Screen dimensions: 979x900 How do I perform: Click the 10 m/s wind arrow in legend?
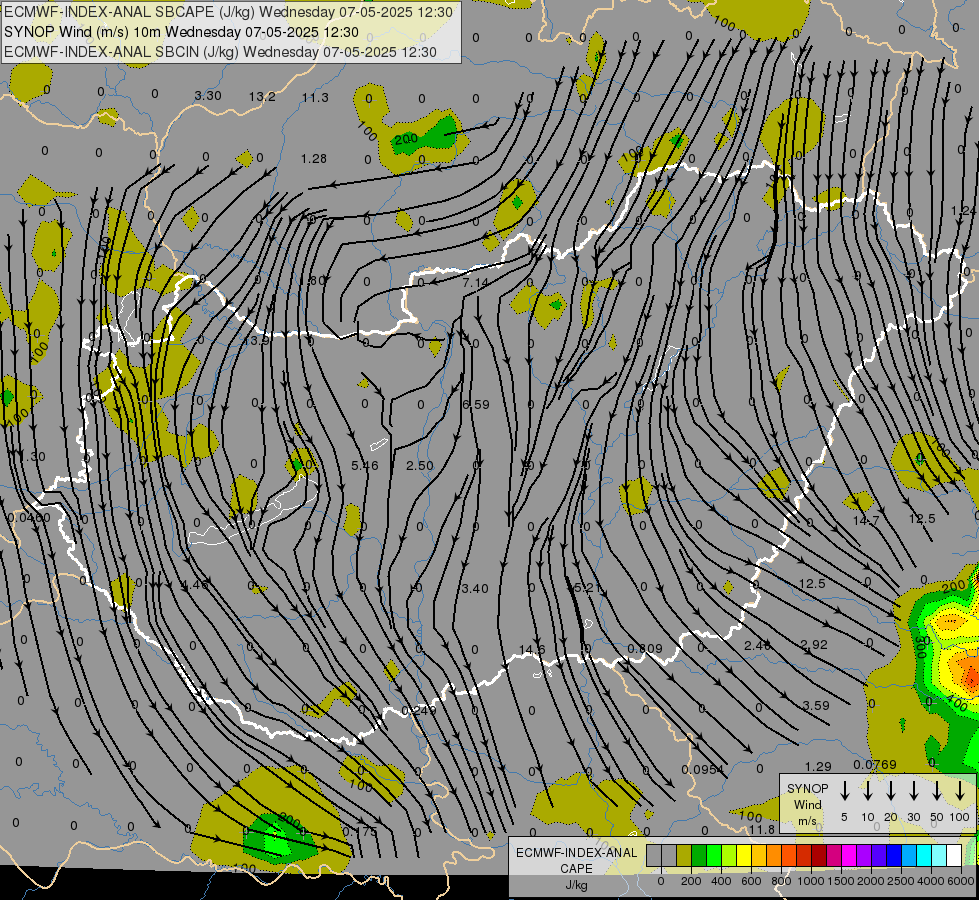coord(868,791)
